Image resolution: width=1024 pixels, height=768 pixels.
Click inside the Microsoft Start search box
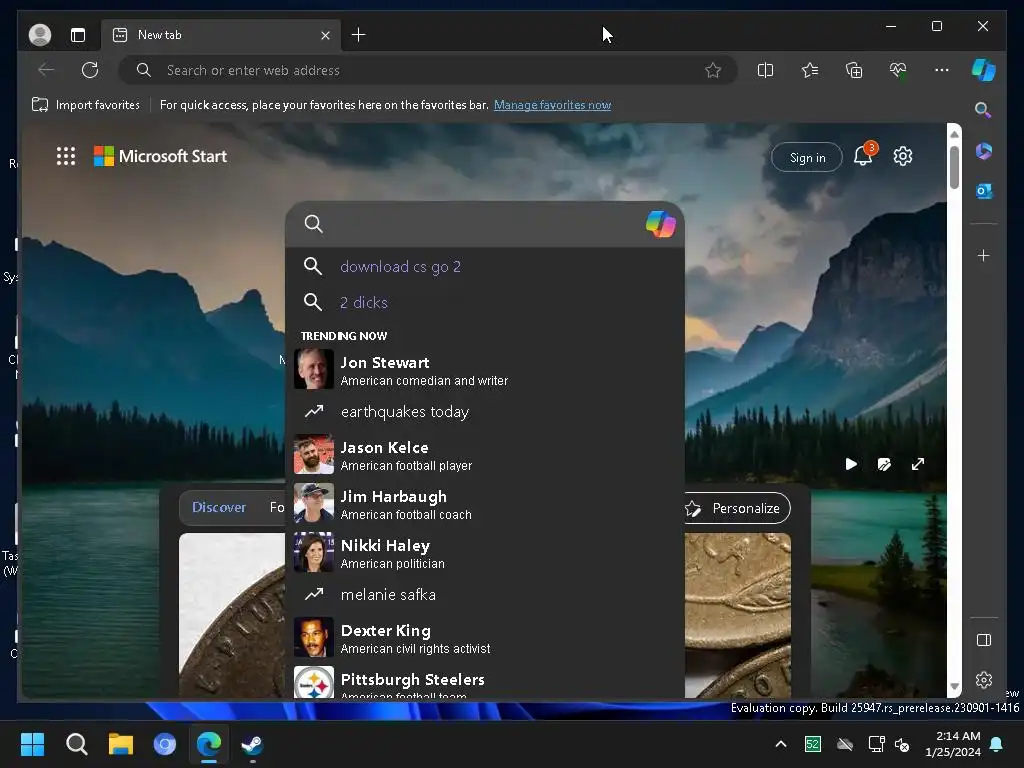(x=483, y=224)
